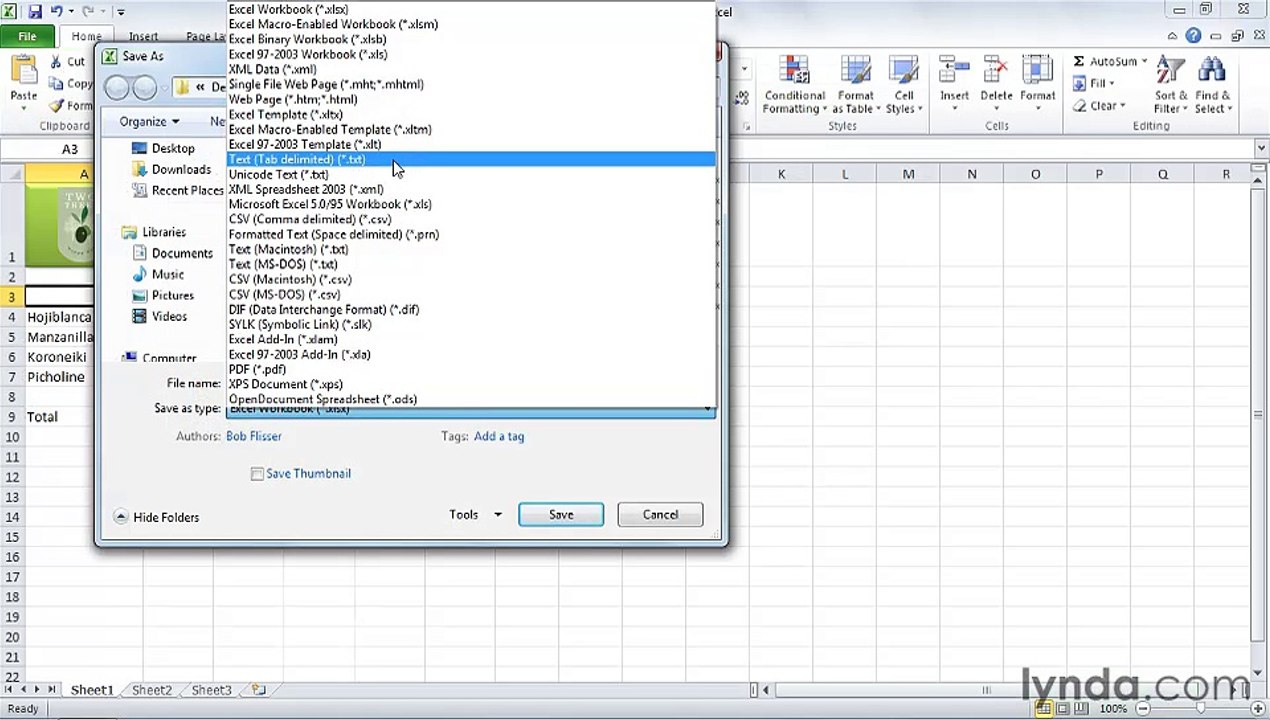Choose Unicode Text (*.txt) file type
Screen dimensions: 1270x720
click(x=471, y=174)
